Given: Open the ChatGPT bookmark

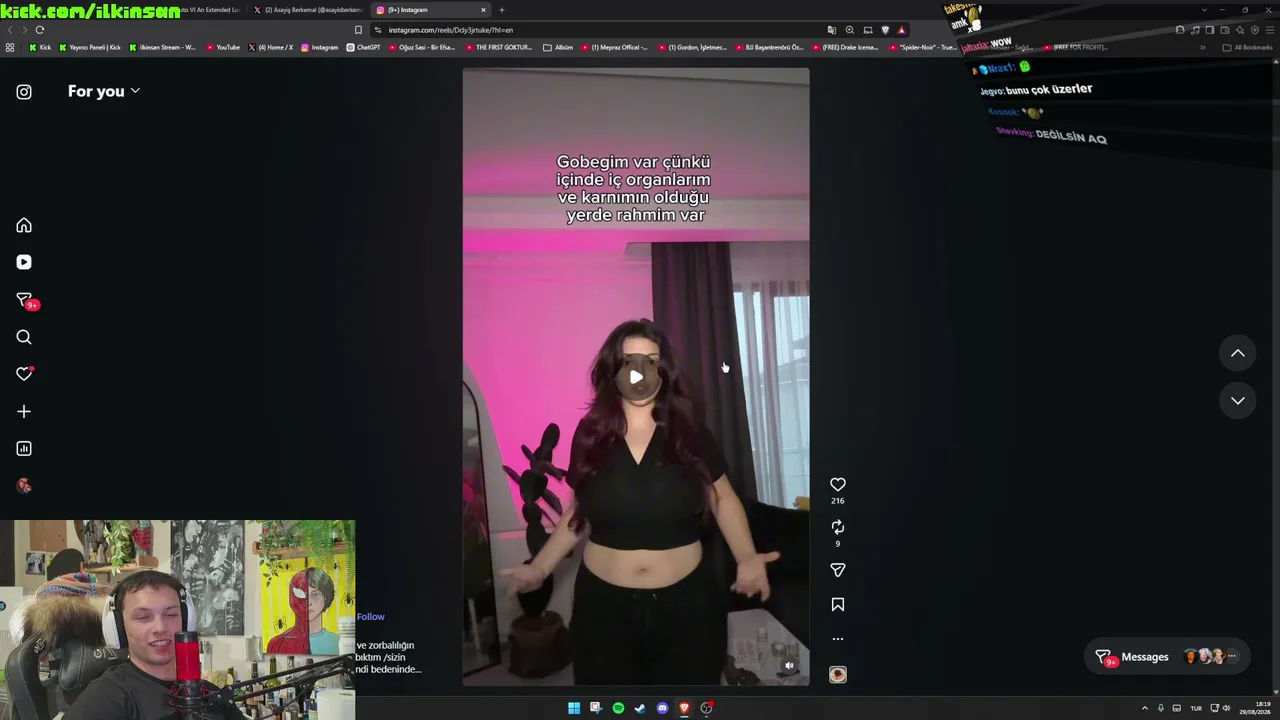Looking at the screenshot, I should pyautogui.click(x=363, y=47).
